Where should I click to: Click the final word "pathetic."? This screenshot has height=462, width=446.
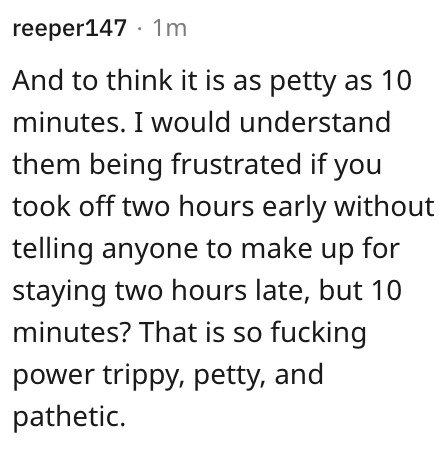(69, 417)
